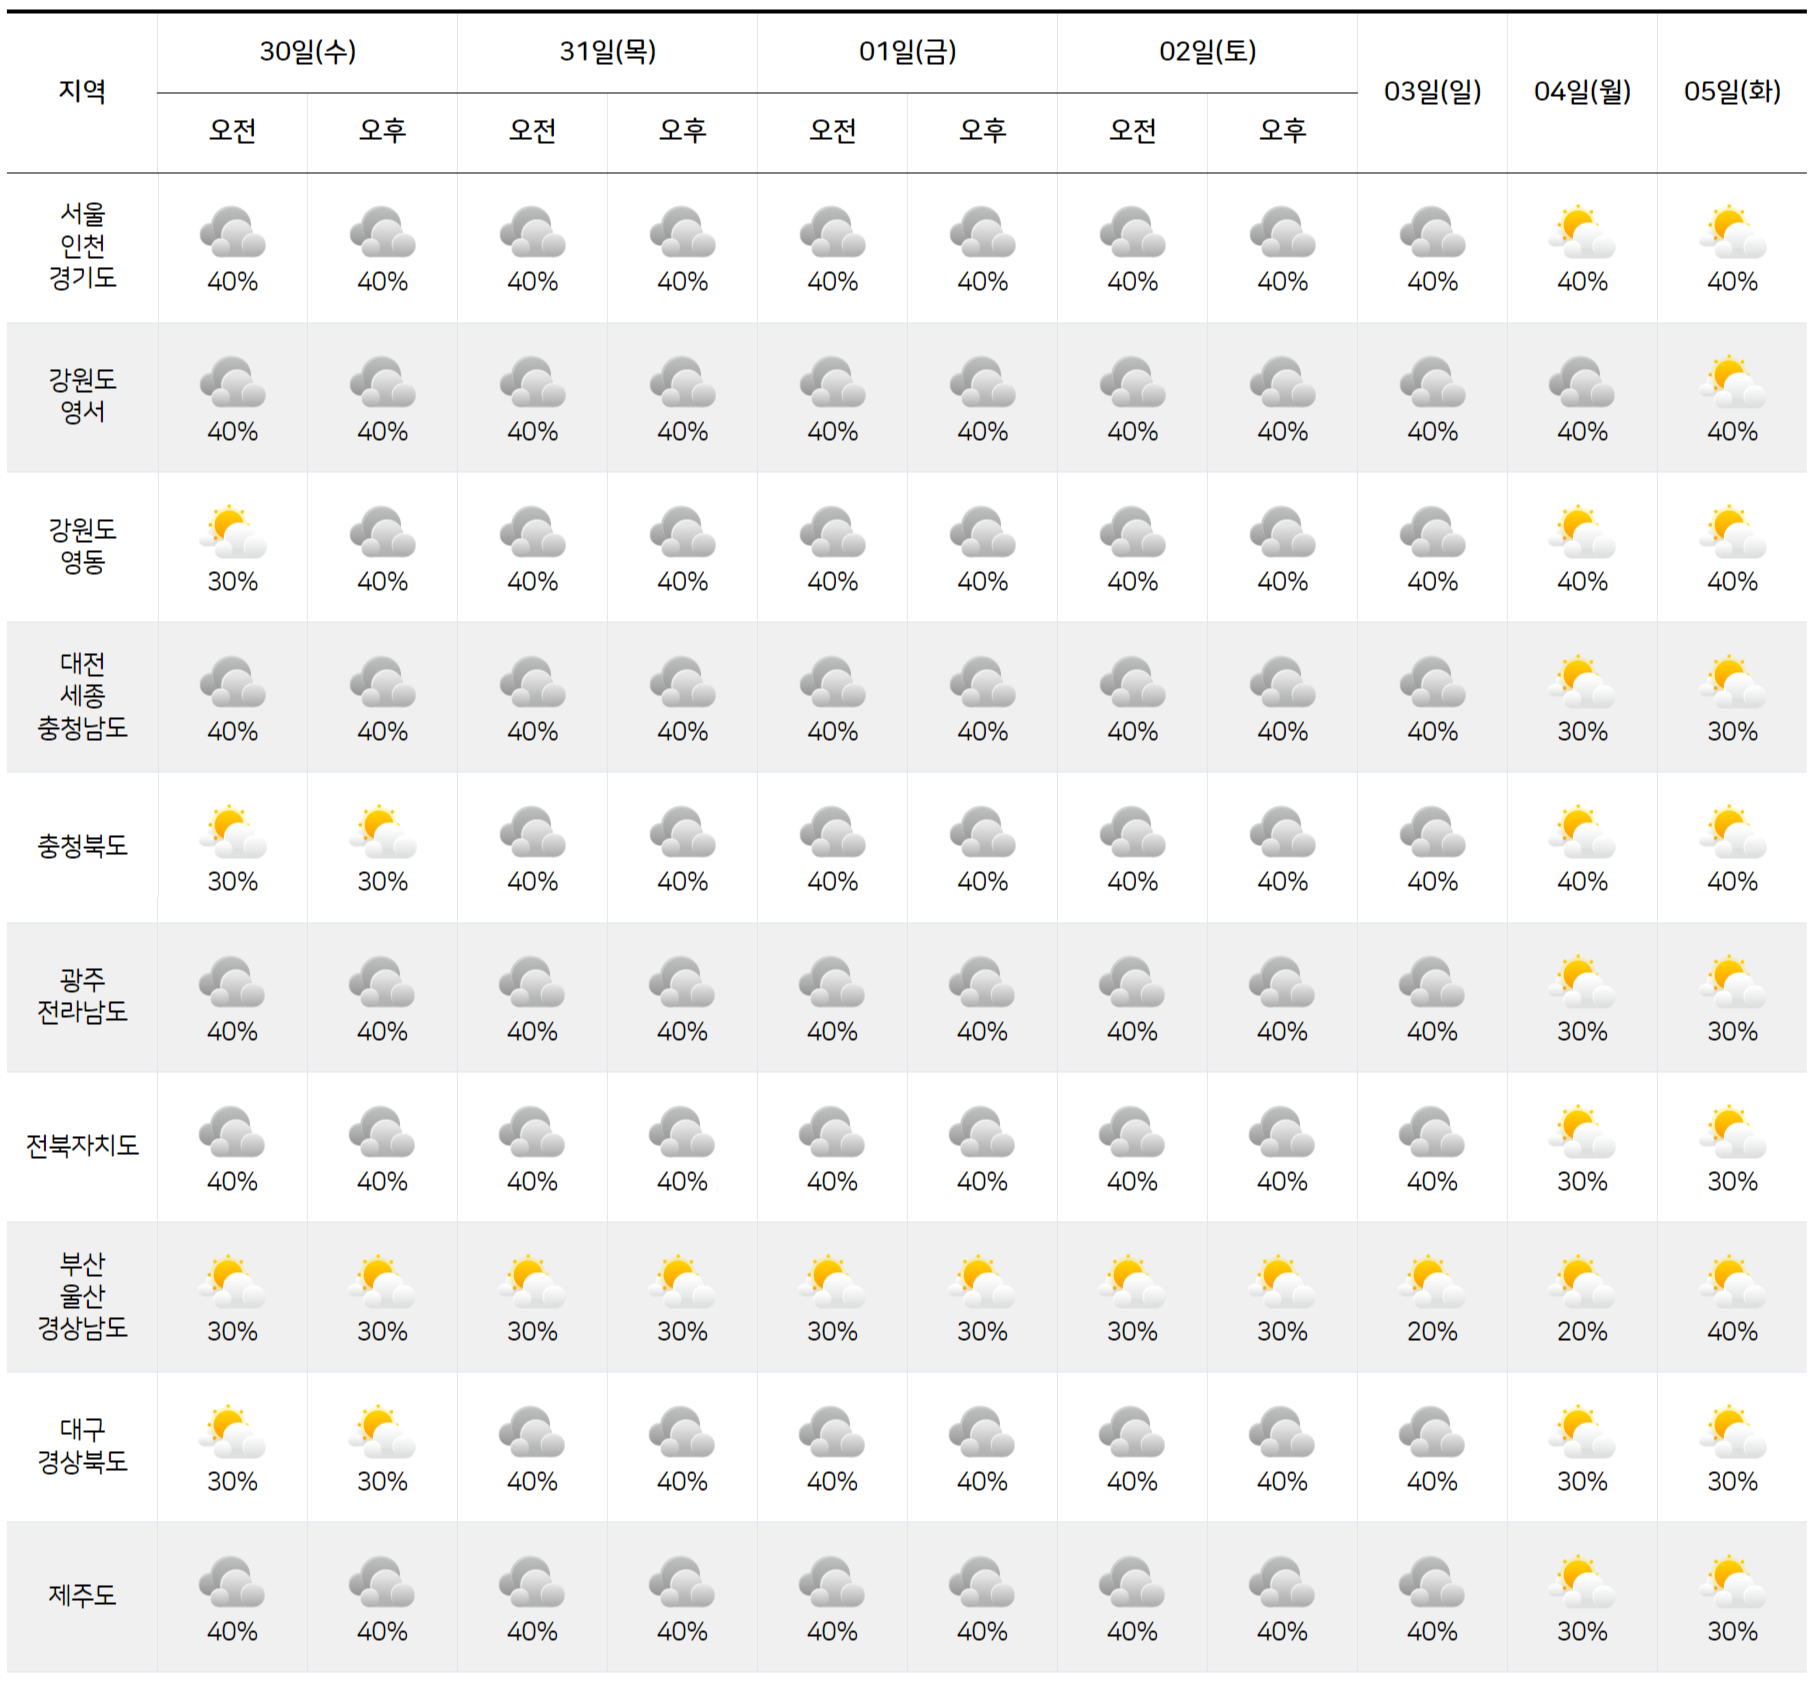Click the partly sunny icon for 광주 전라남도 05일(화)

(1732, 982)
